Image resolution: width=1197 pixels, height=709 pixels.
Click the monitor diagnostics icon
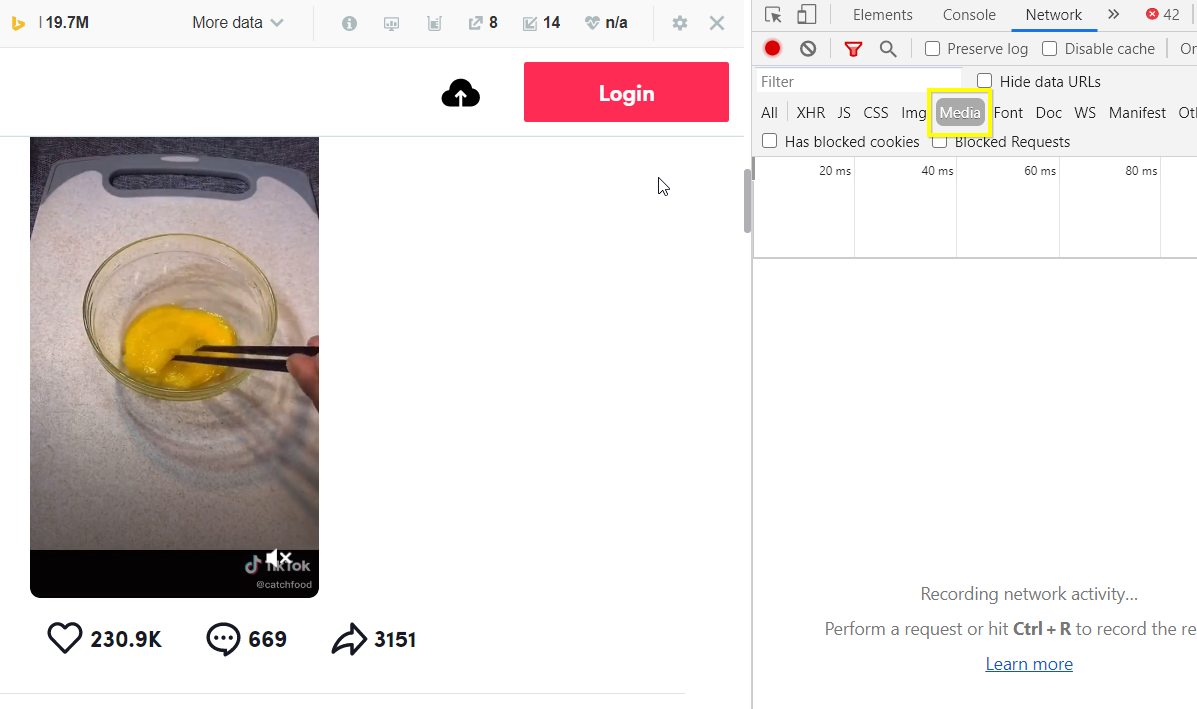392,24
